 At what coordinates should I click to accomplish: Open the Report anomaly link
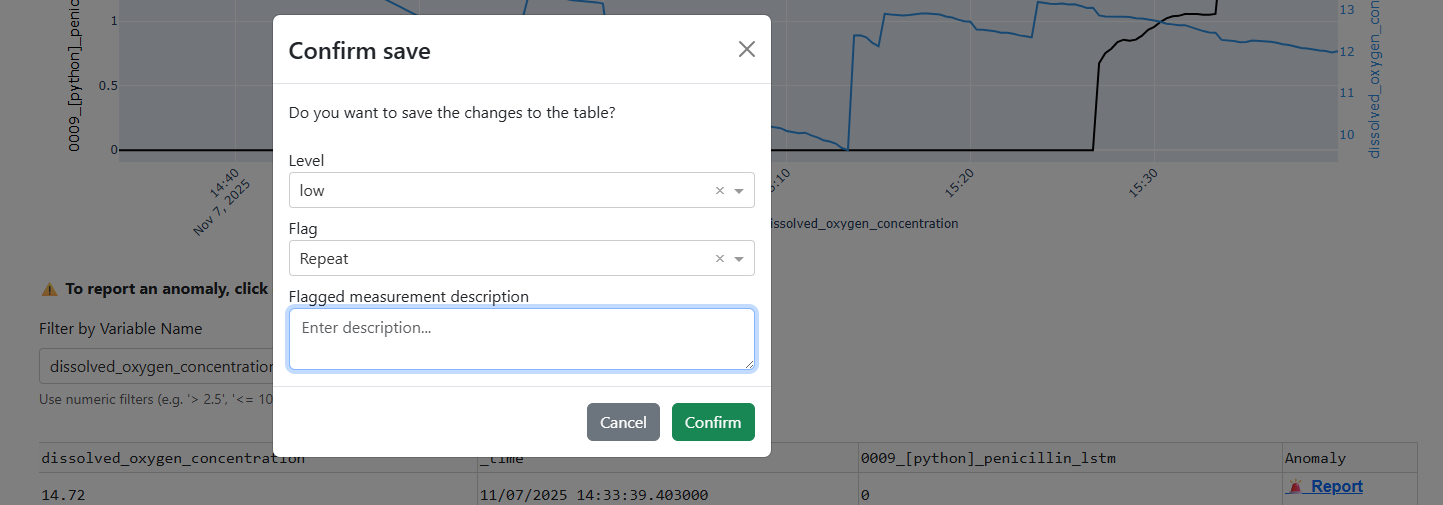tap(1336, 487)
